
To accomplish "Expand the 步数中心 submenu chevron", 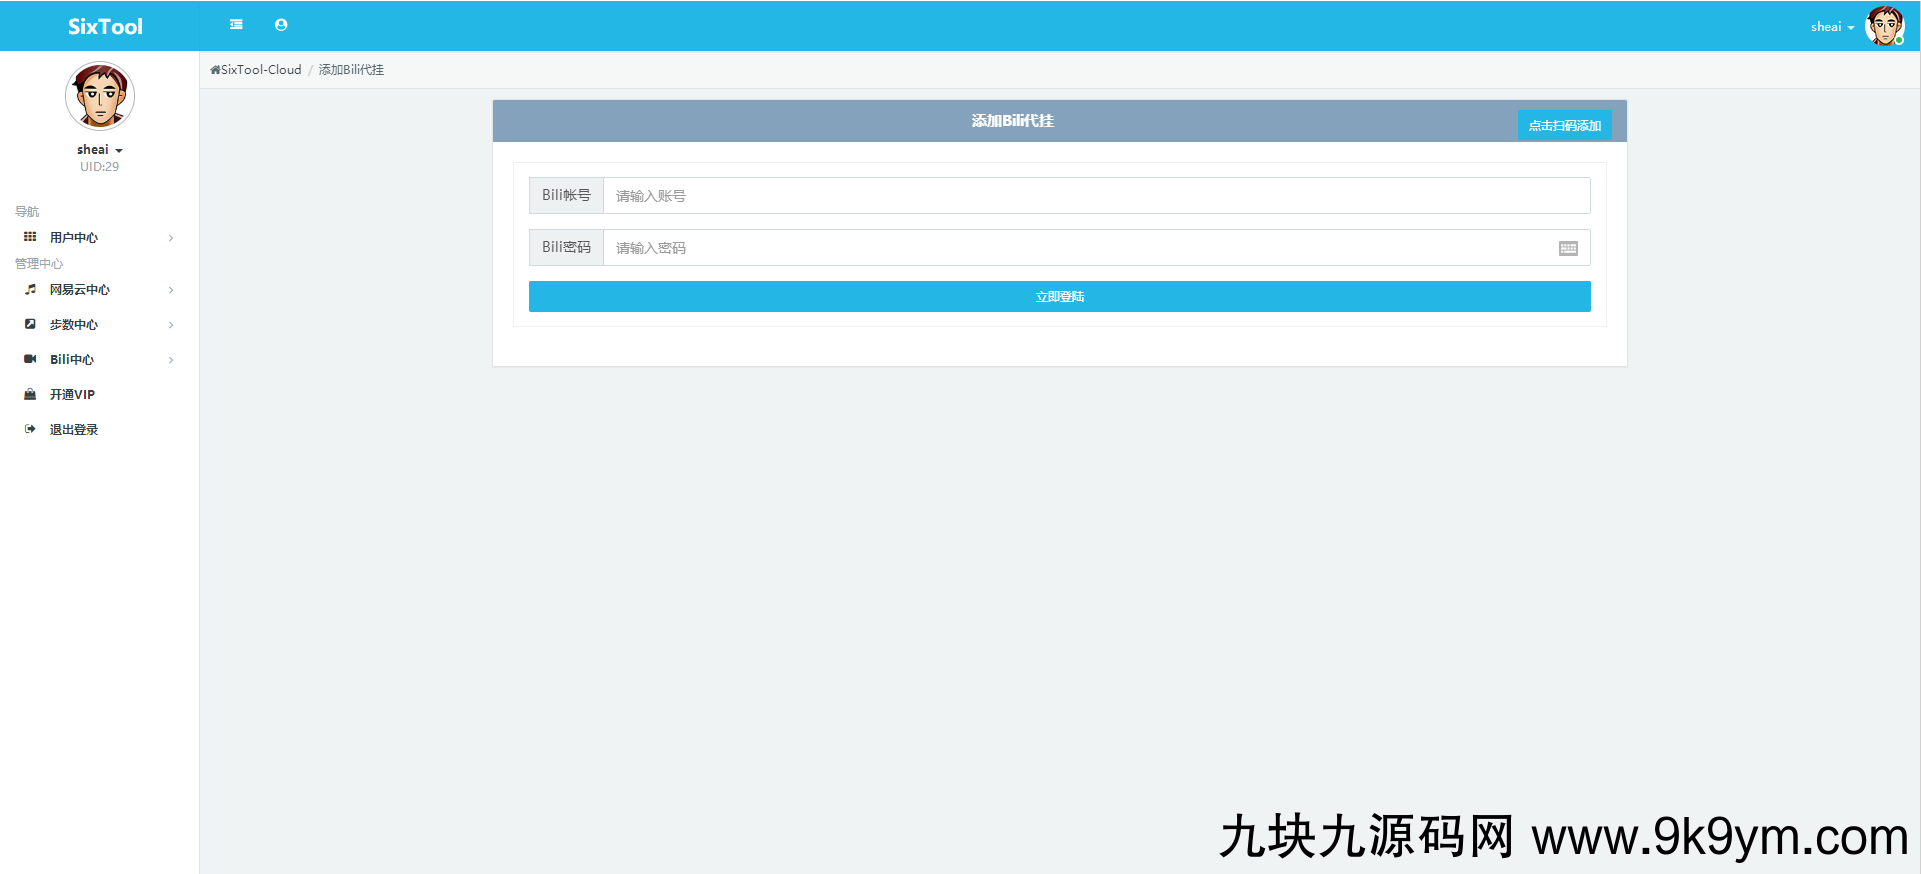I will tap(171, 325).
